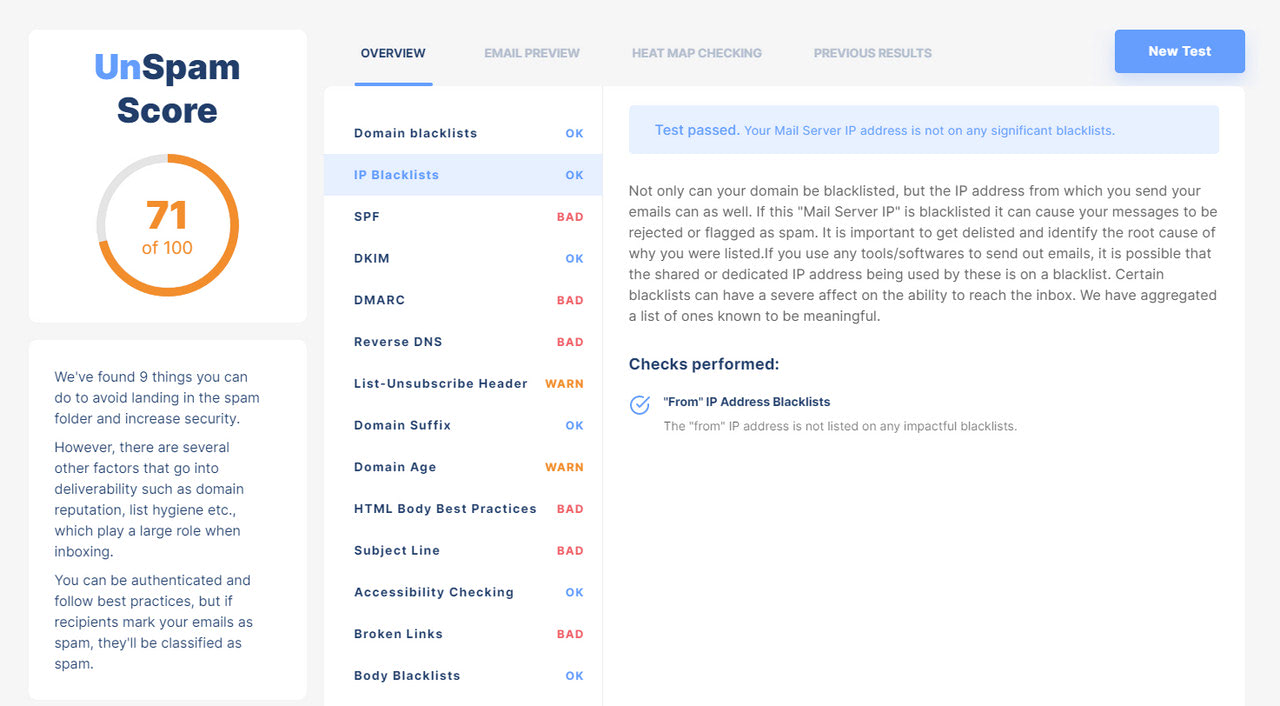This screenshot has width=1280, height=706.
Task: Switch to the Email Preview tab
Action: [532, 53]
